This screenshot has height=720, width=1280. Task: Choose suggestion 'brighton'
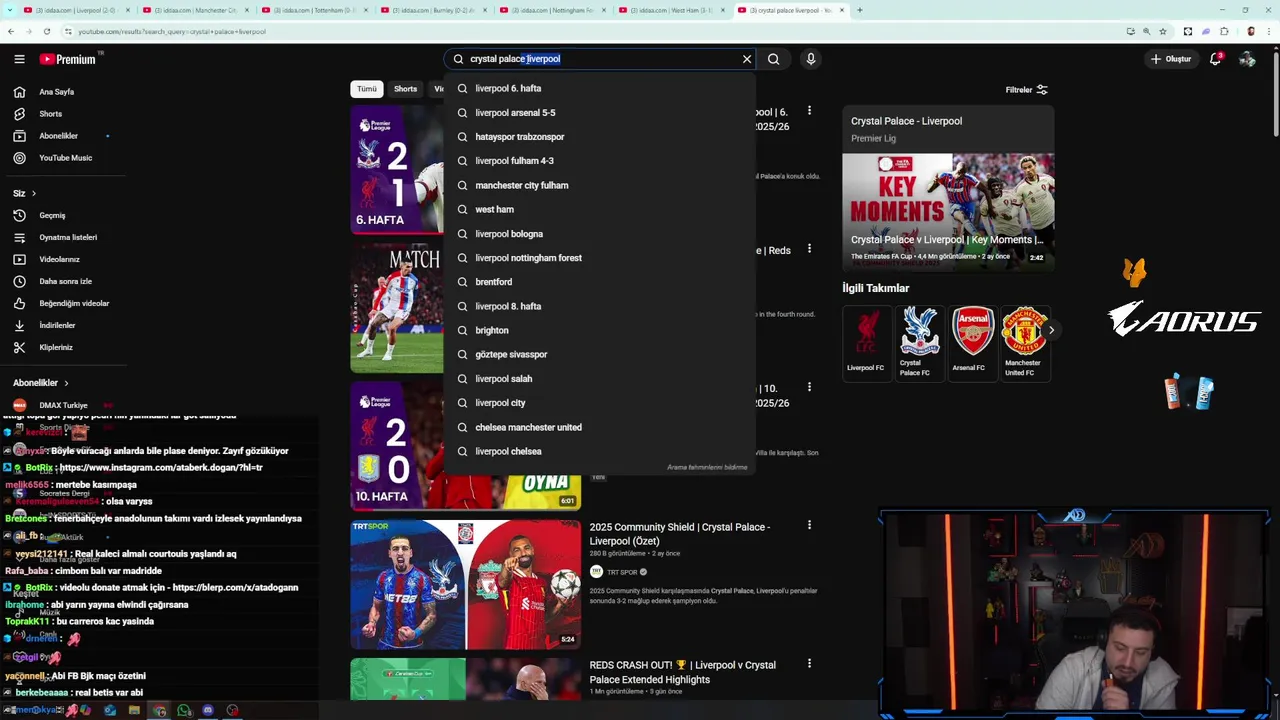coord(599,330)
